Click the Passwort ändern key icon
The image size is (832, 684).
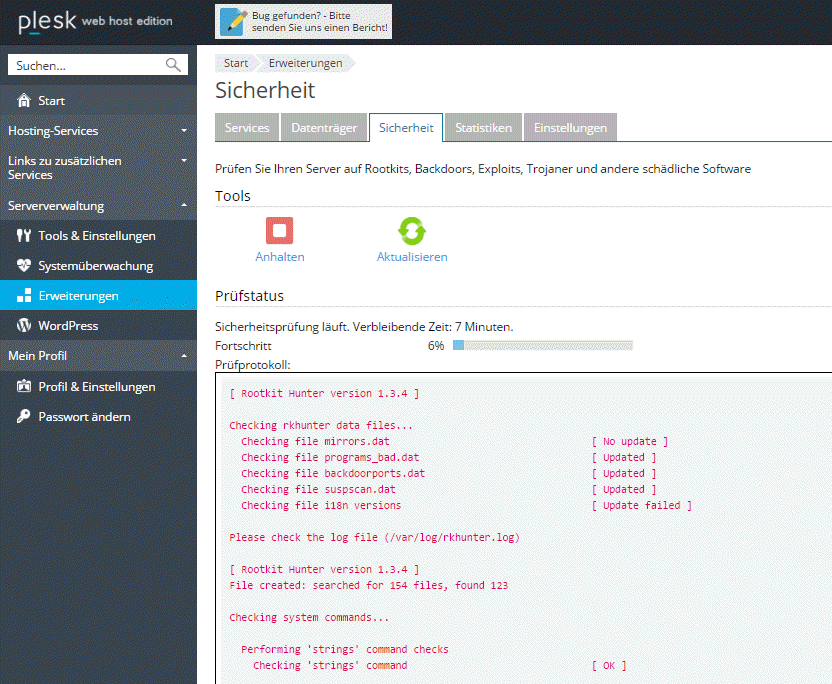(24, 417)
